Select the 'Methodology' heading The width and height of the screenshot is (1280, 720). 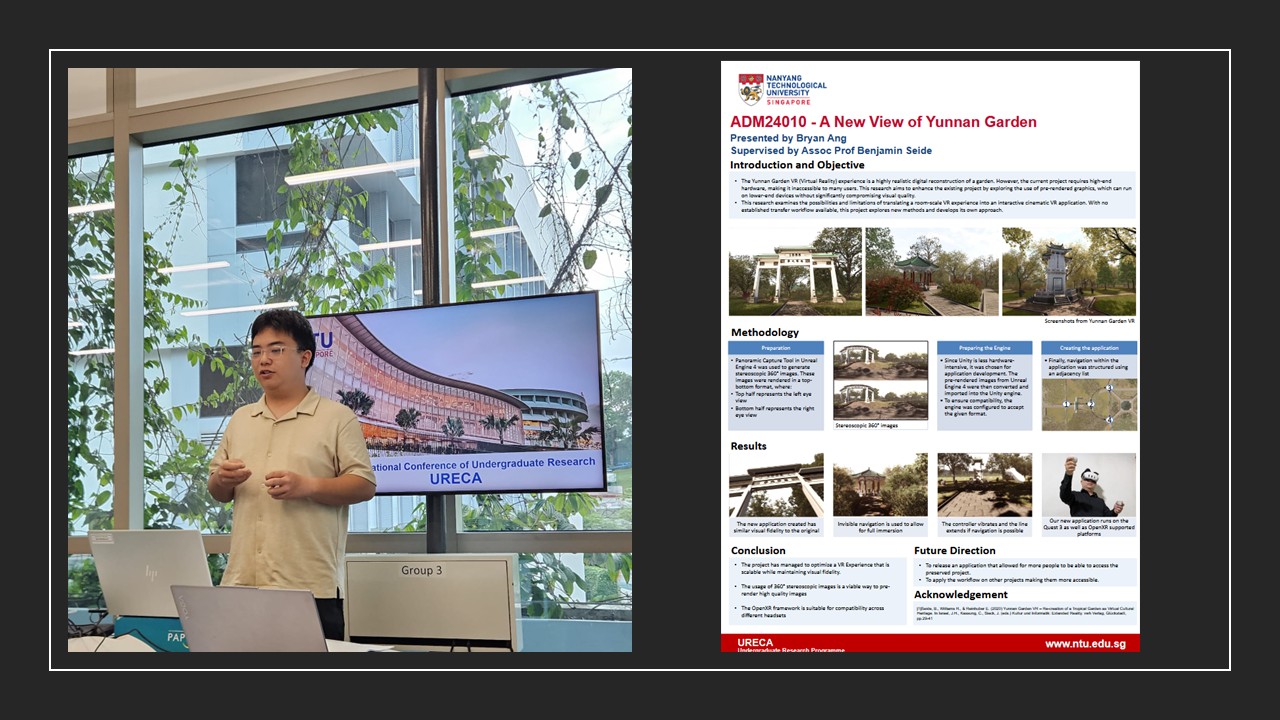point(765,333)
